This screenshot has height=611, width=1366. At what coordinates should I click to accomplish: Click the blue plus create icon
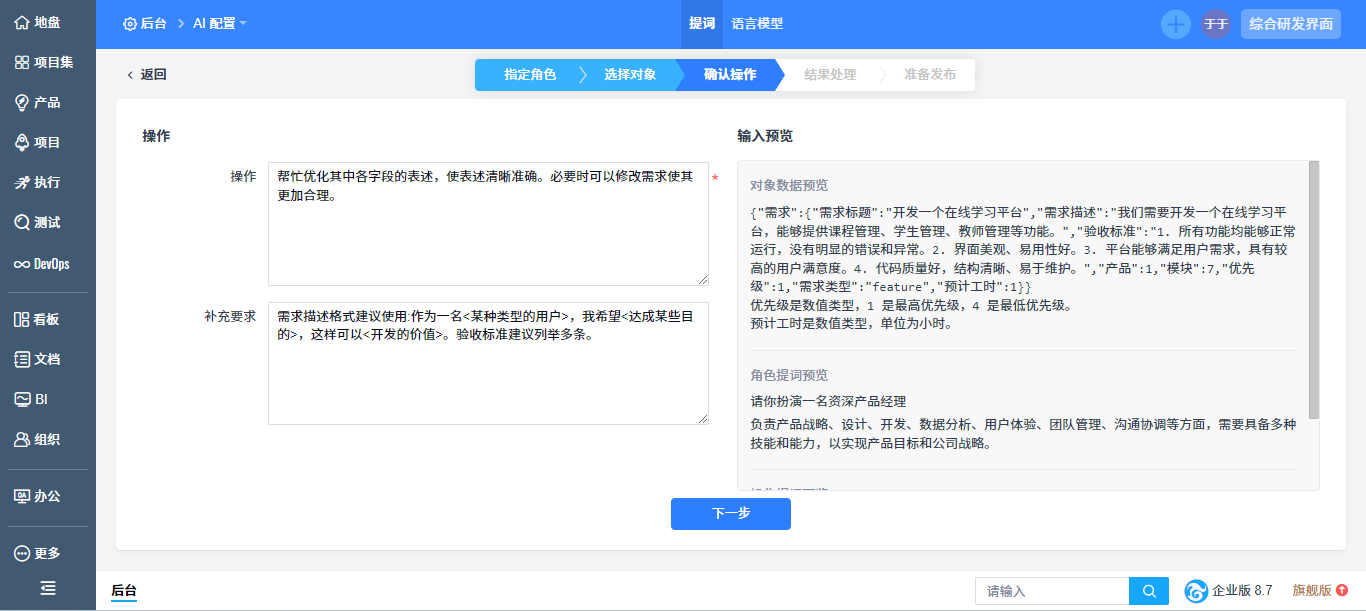click(x=1175, y=24)
